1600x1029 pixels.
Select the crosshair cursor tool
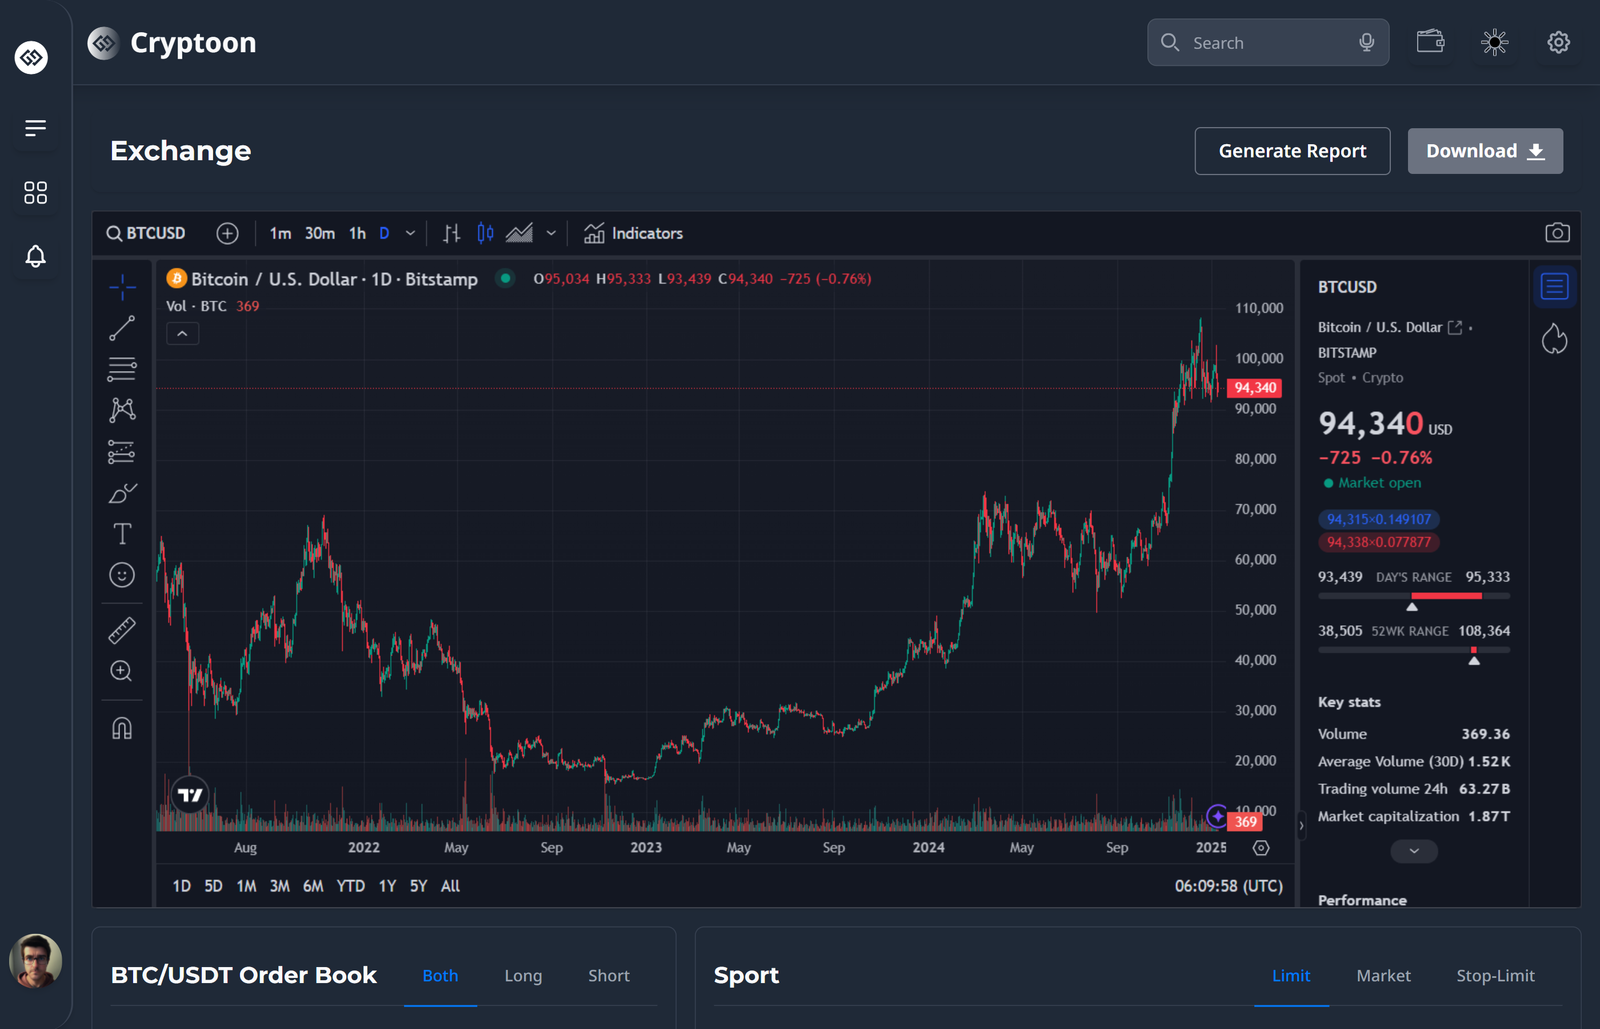coord(121,287)
